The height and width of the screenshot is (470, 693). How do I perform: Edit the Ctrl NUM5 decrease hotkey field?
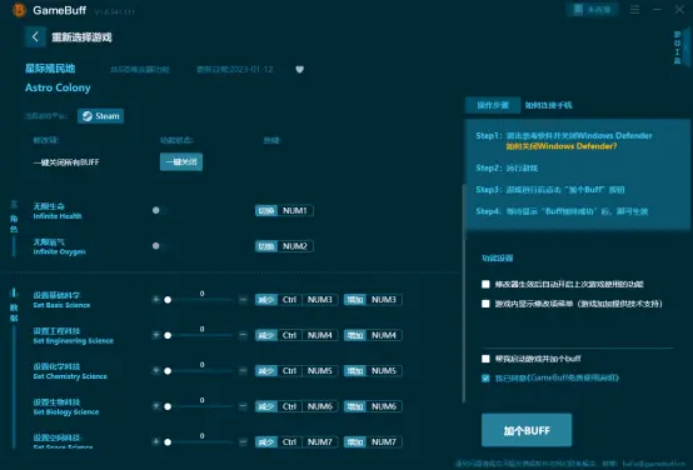(x=308, y=371)
